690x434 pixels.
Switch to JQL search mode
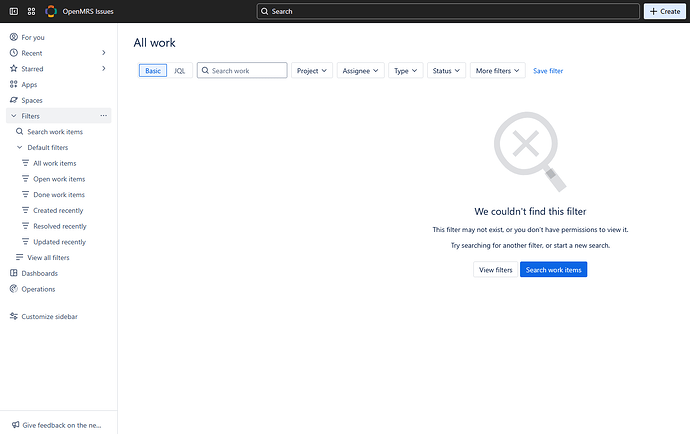click(180, 71)
